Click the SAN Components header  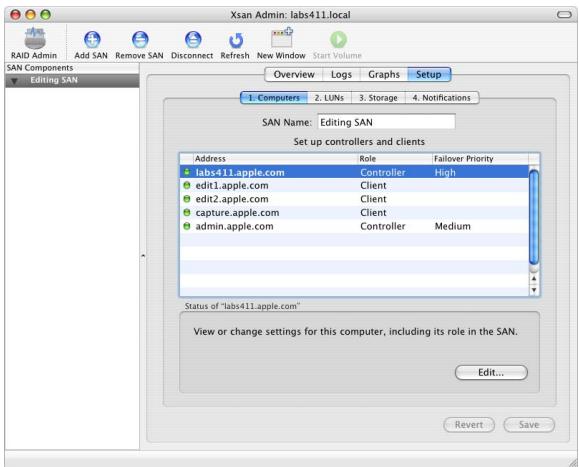pos(72,68)
